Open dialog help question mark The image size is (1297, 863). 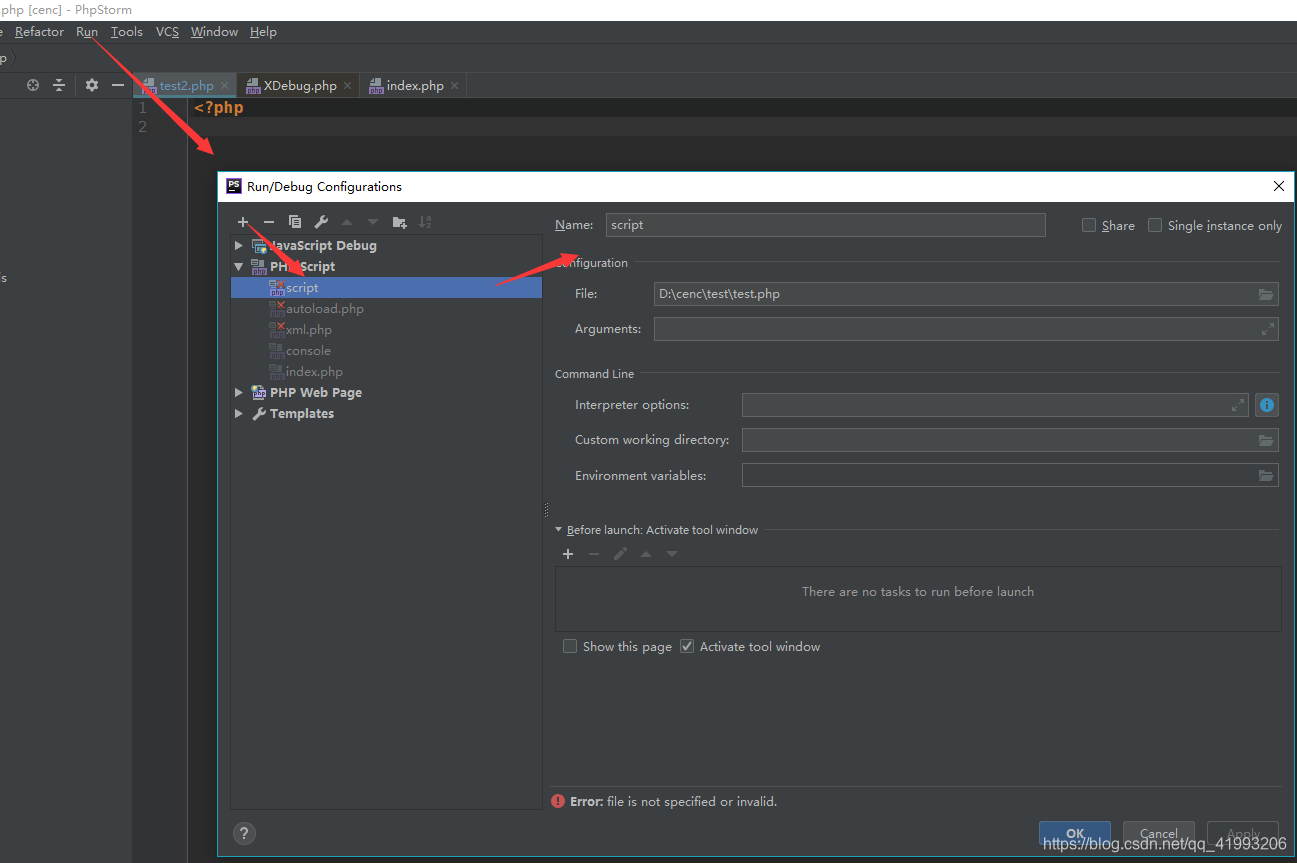point(244,833)
